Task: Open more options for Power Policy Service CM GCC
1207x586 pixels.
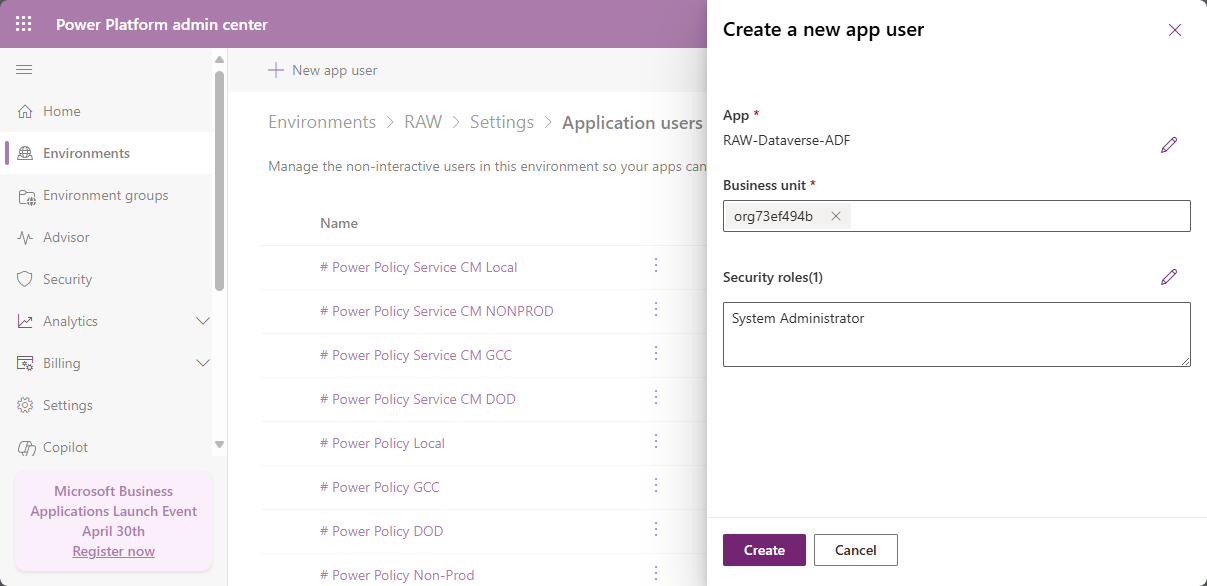Action: point(656,353)
